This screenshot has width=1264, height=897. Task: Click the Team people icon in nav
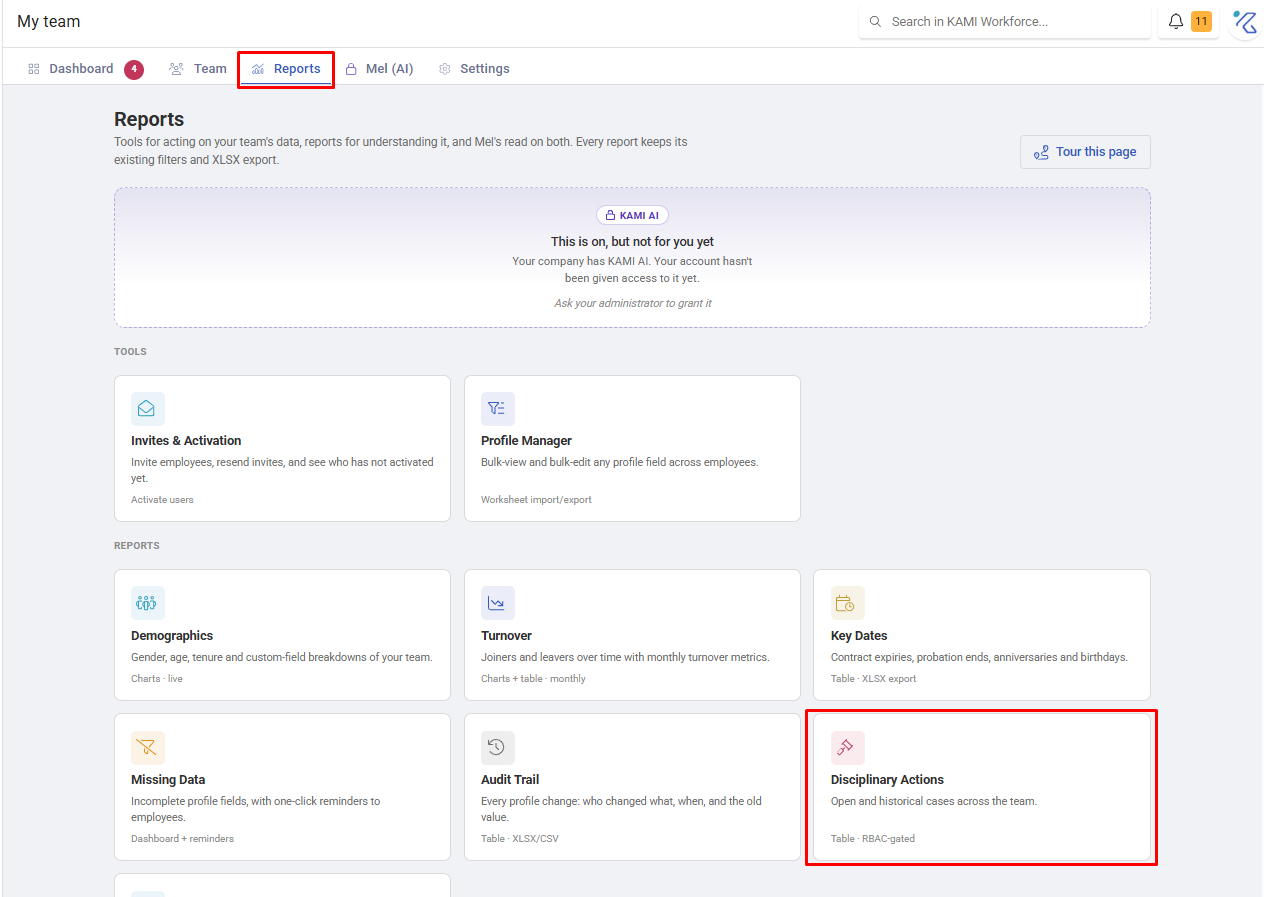[x=177, y=69]
